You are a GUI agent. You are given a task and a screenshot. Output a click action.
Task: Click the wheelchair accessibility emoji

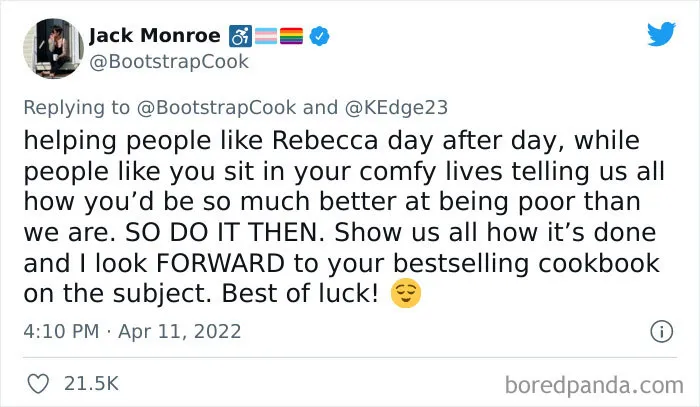point(240,36)
